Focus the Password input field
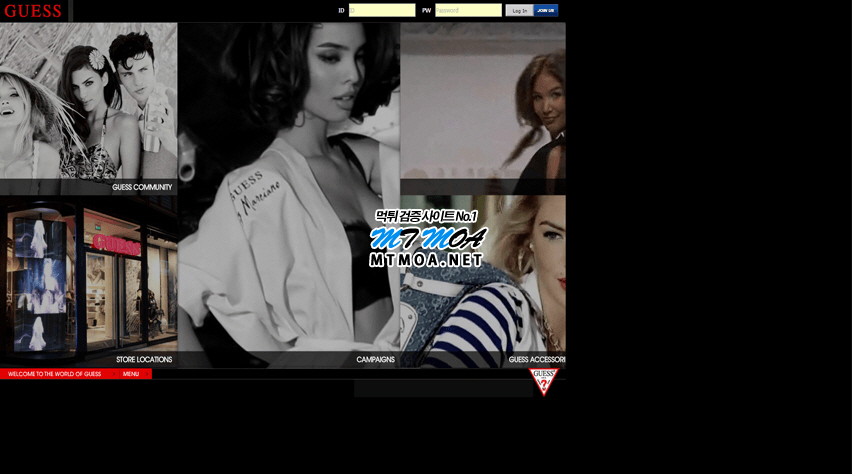The height and width of the screenshot is (474, 852). pos(468,10)
